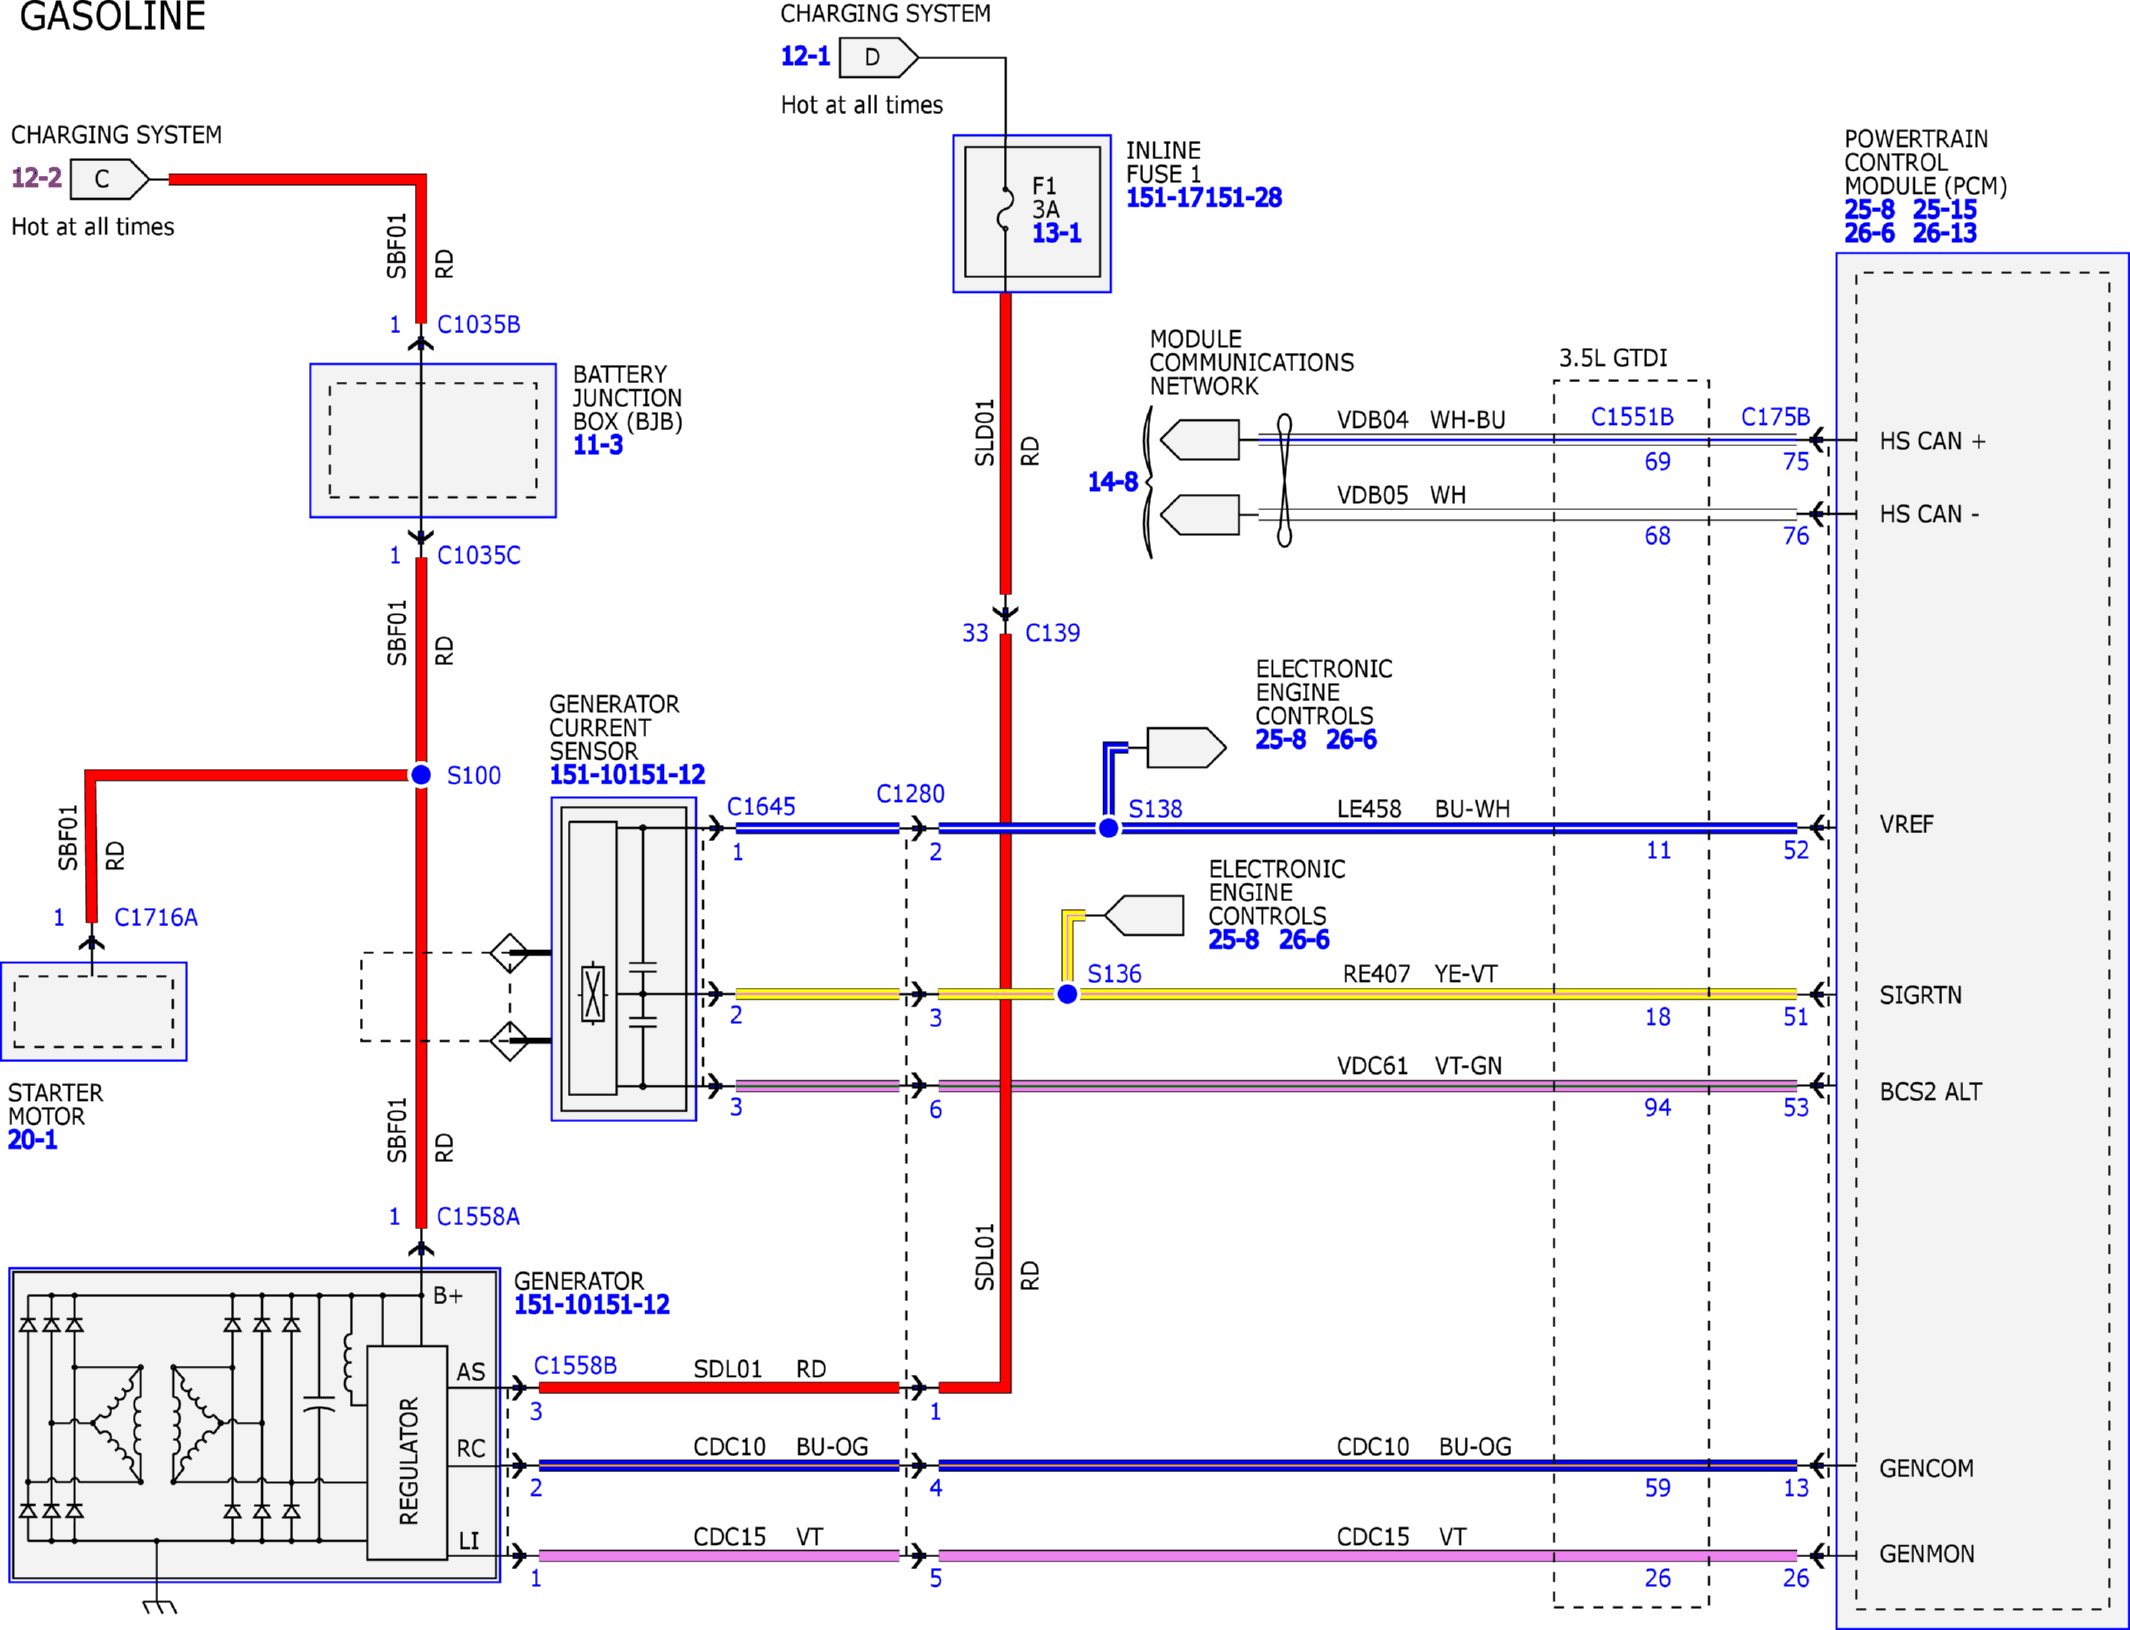Screen dimensions: 2130x1630
Task: Click connector label C175B
Action: 1775,416
